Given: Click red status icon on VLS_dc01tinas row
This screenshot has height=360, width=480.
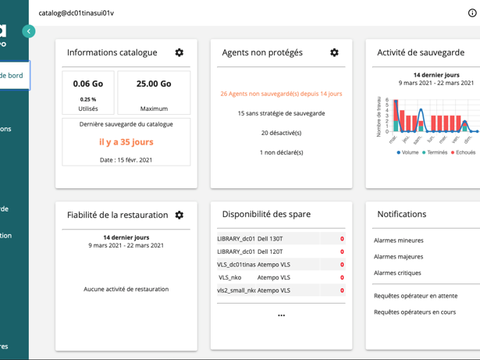Looking at the screenshot, I should (x=342, y=265).
